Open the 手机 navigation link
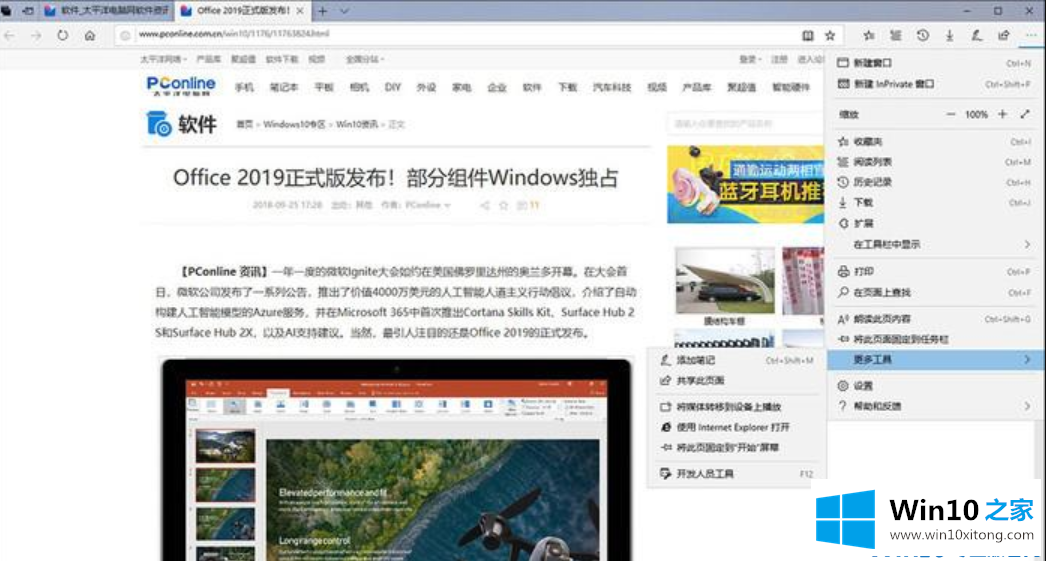Screen dimensions: 1046x561 [x=244, y=87]
